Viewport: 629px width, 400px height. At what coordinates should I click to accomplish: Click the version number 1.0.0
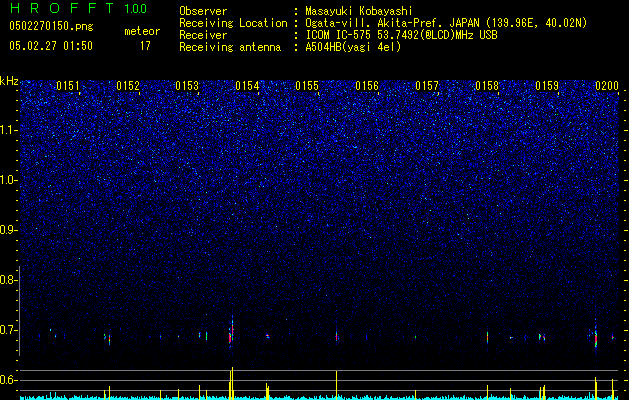136,9
